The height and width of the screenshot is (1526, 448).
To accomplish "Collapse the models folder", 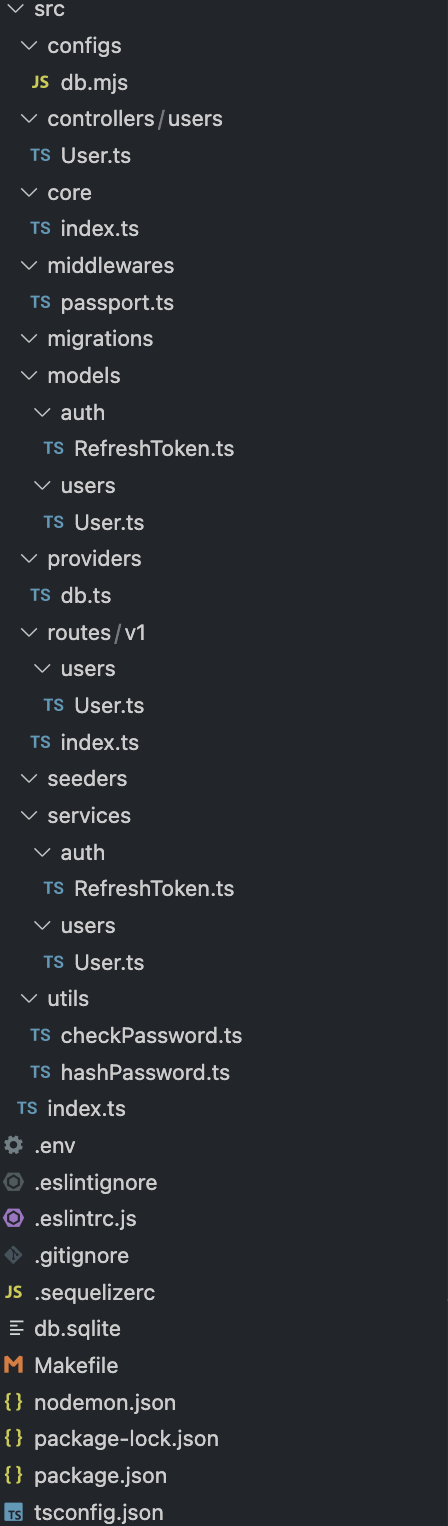I will pos(27,376).
